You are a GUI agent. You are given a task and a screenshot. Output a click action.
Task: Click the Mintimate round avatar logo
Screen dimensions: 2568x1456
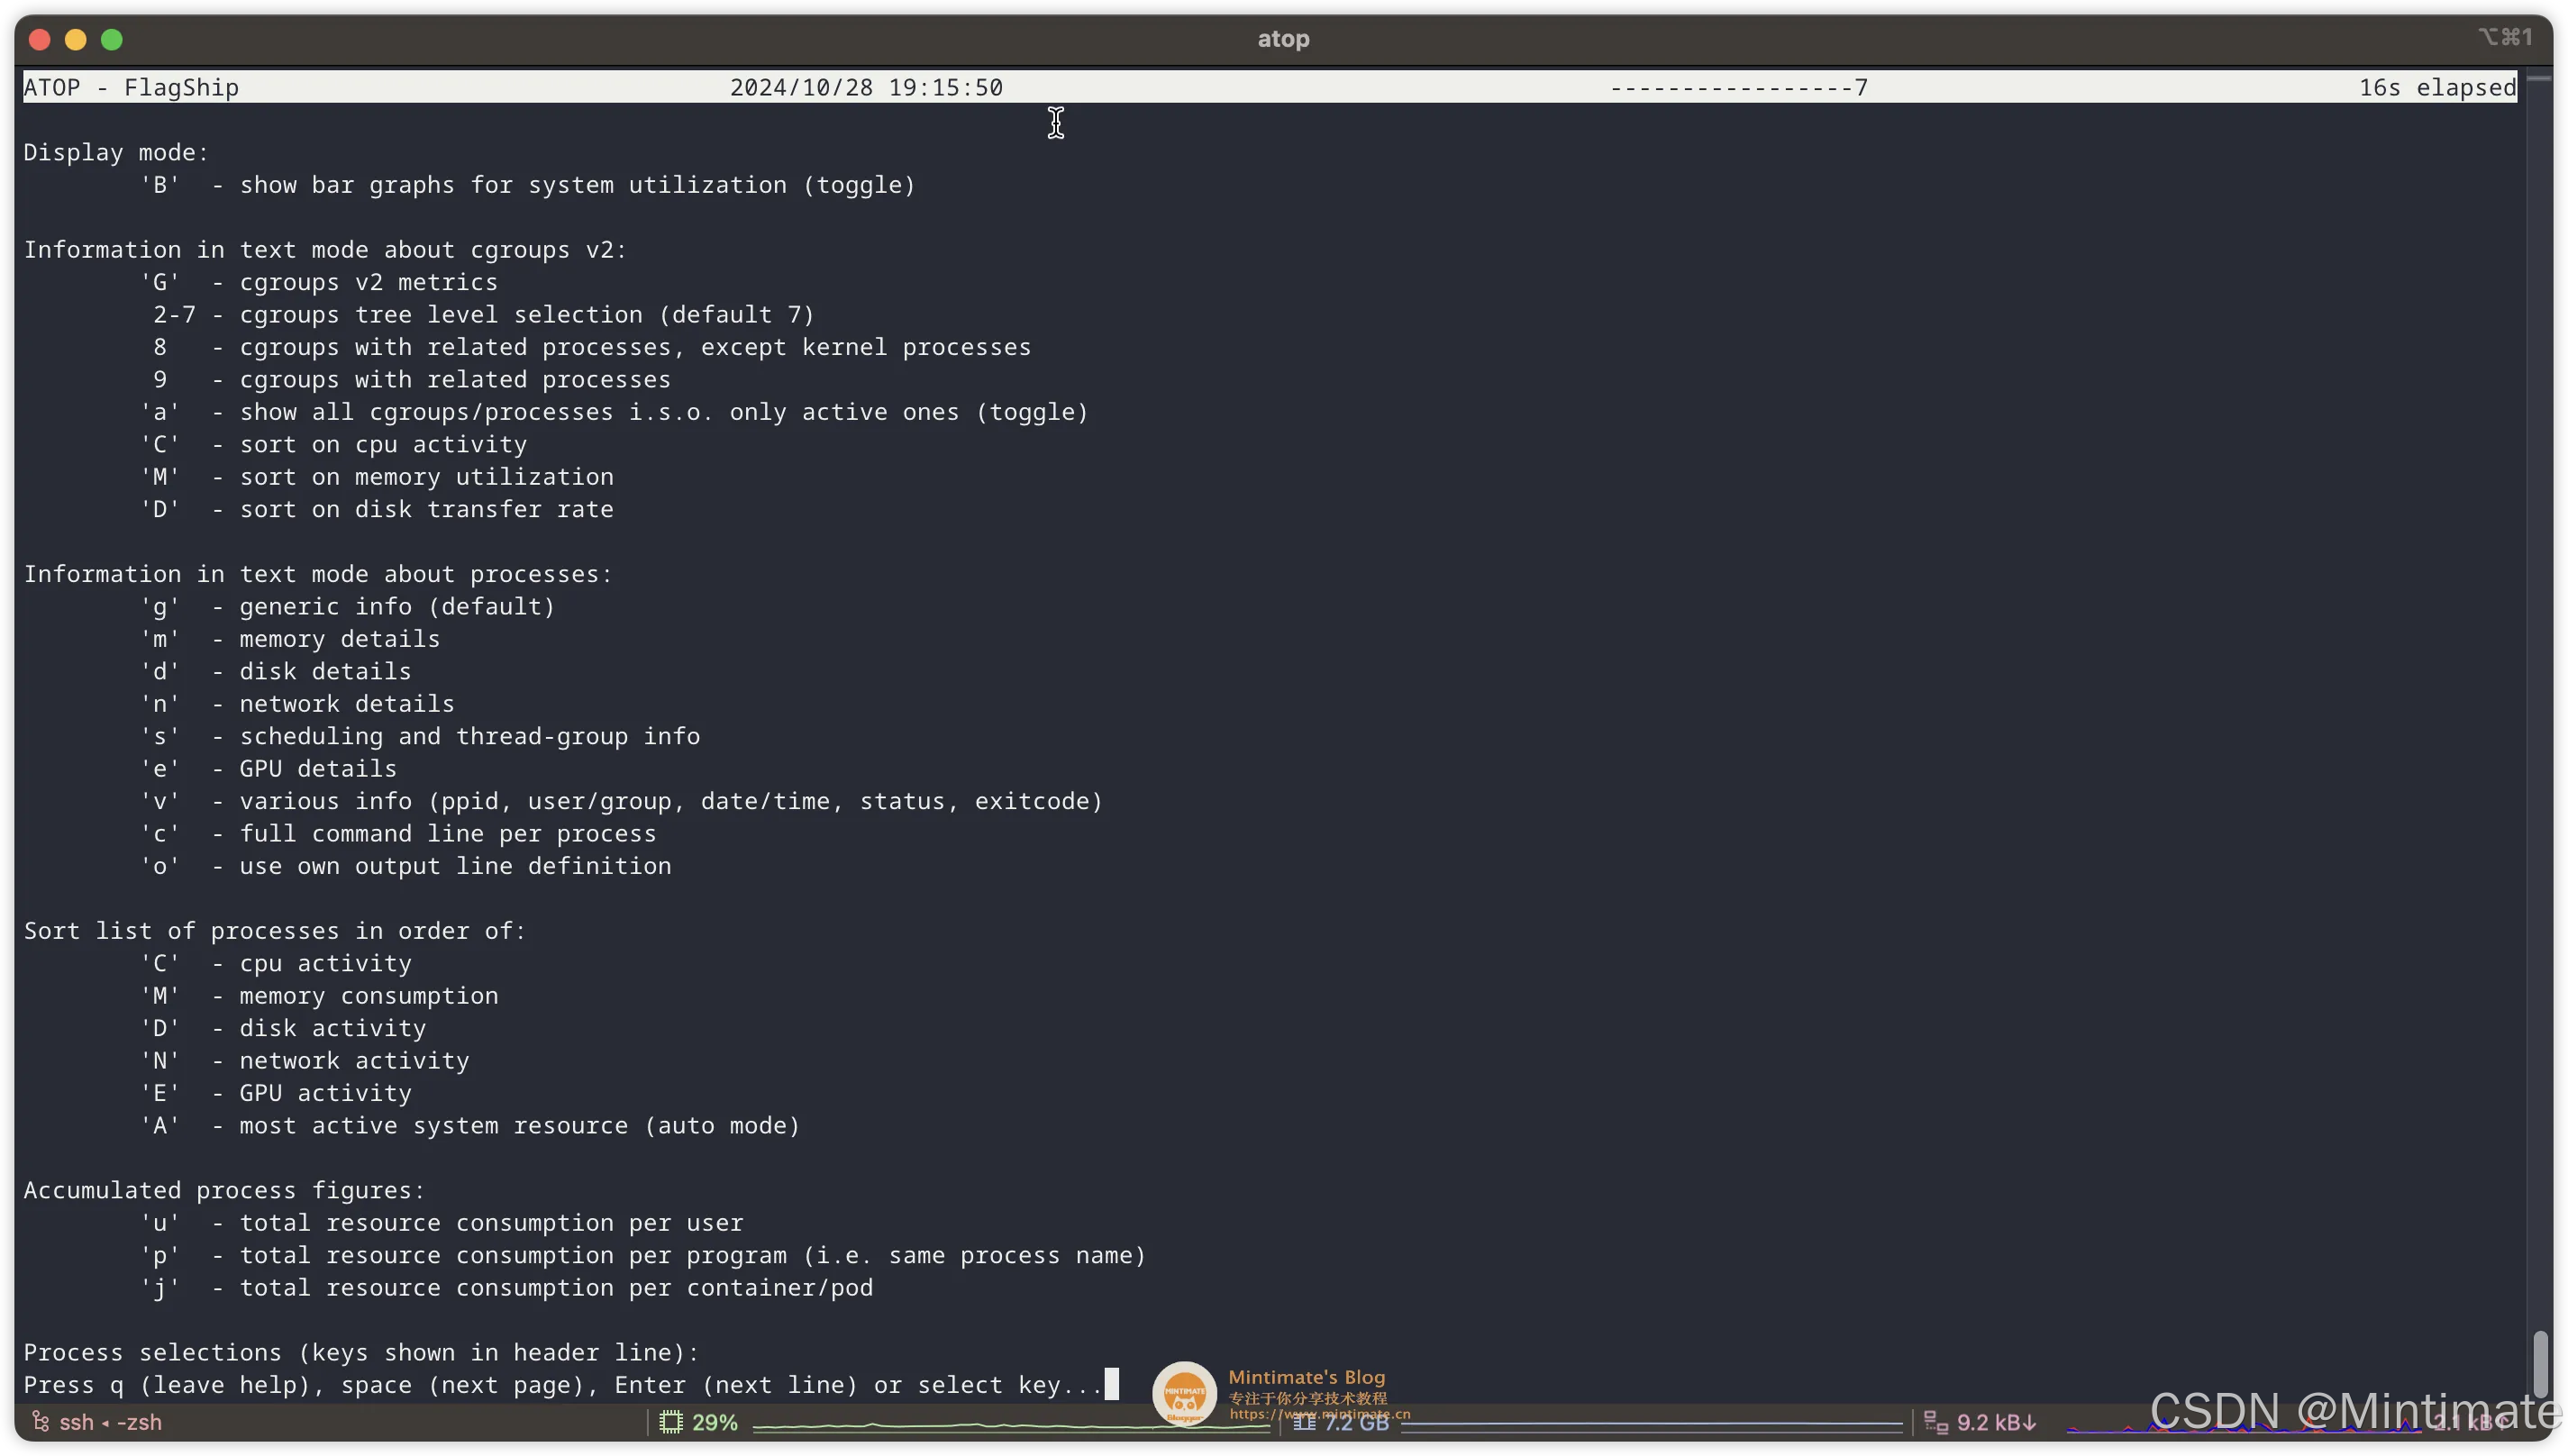click(1184, 1392)
